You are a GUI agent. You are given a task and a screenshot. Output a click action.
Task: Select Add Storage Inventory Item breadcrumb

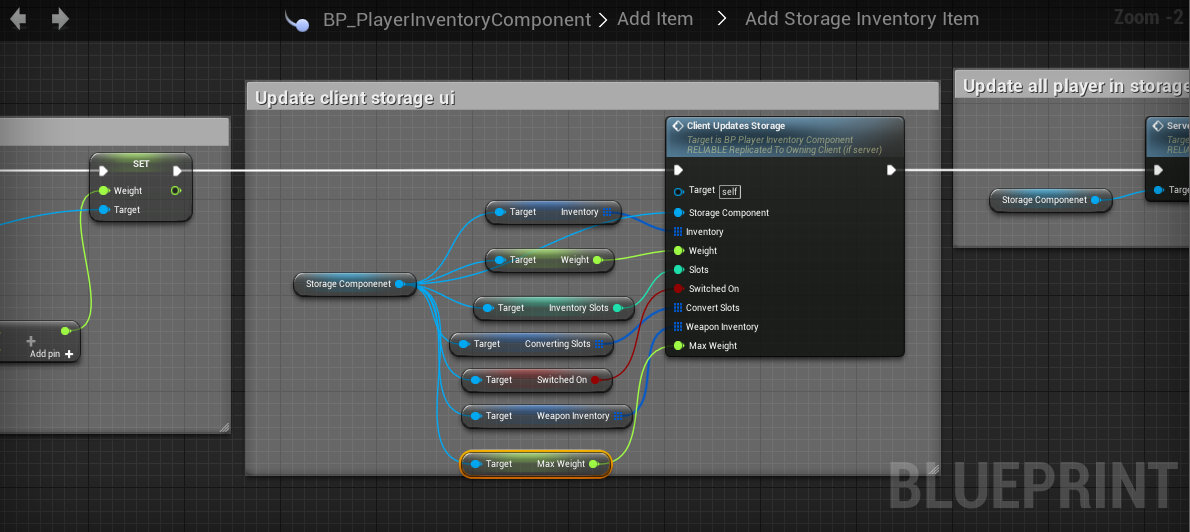click(x=861, y=19)
